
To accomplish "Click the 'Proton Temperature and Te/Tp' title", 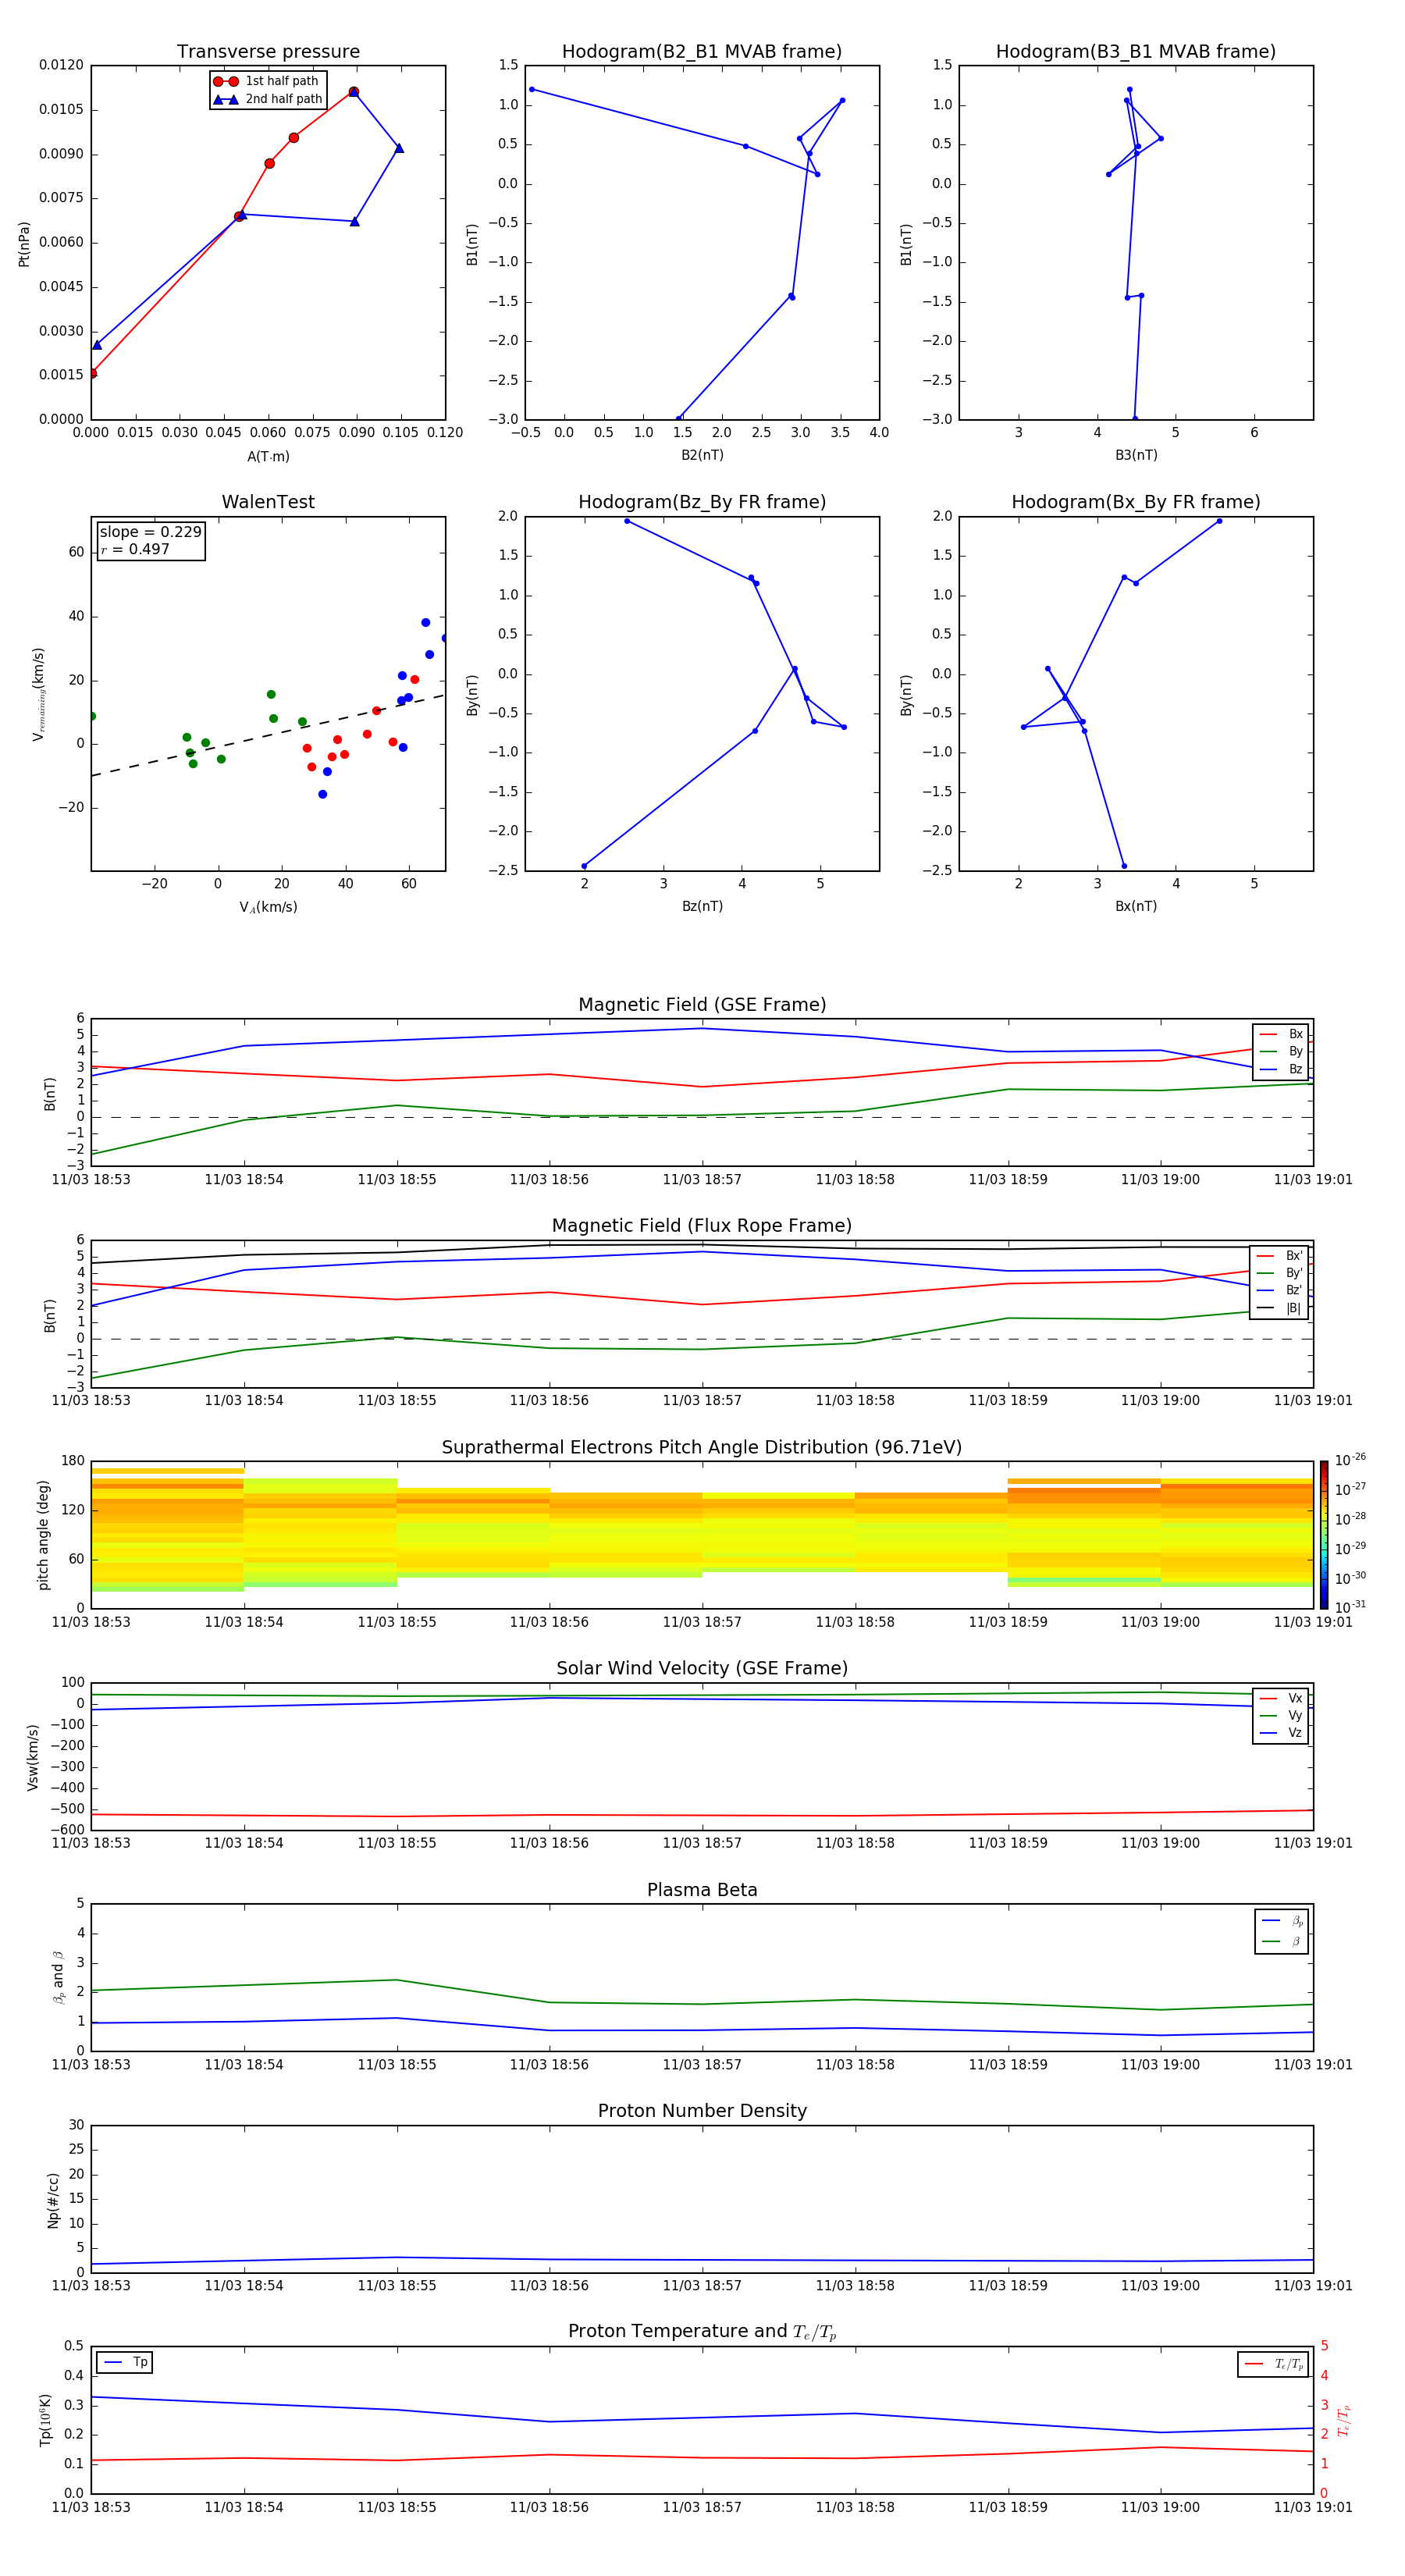I will pos(702,2333).
